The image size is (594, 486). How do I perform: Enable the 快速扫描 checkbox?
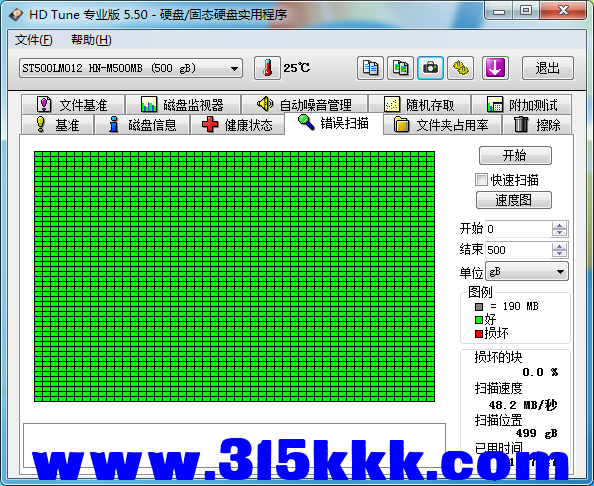coord(481,180)
